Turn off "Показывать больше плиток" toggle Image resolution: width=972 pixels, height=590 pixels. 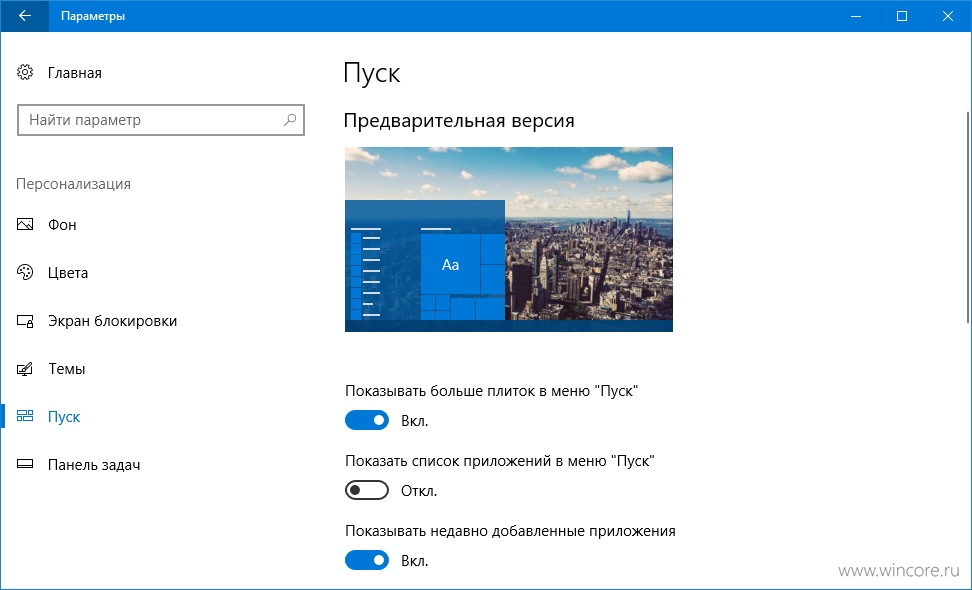[x=367, y=420]
